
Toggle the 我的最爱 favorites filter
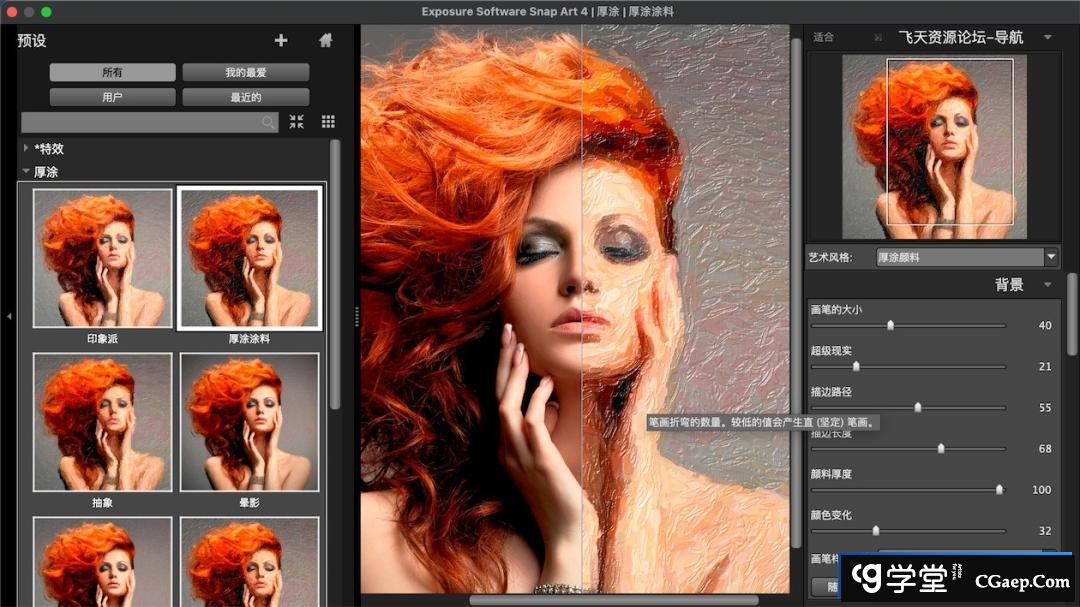[245, 73]
